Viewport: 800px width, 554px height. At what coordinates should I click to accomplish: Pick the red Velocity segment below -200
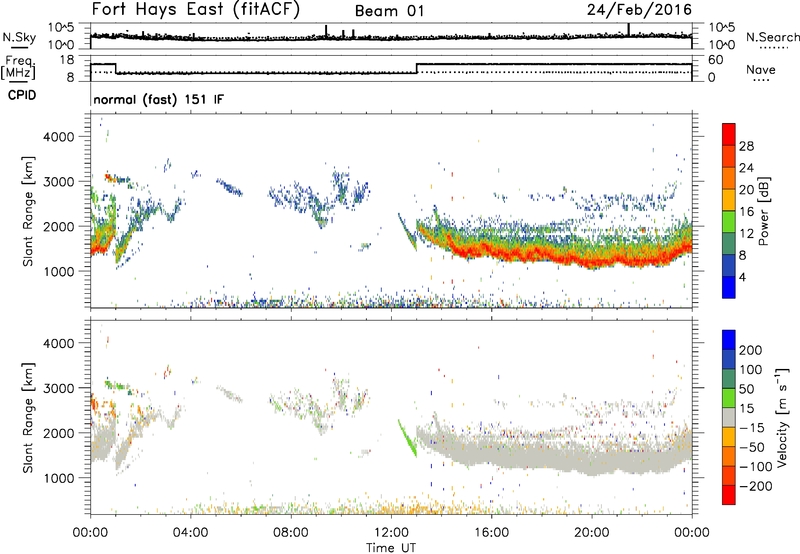point(729,495)
